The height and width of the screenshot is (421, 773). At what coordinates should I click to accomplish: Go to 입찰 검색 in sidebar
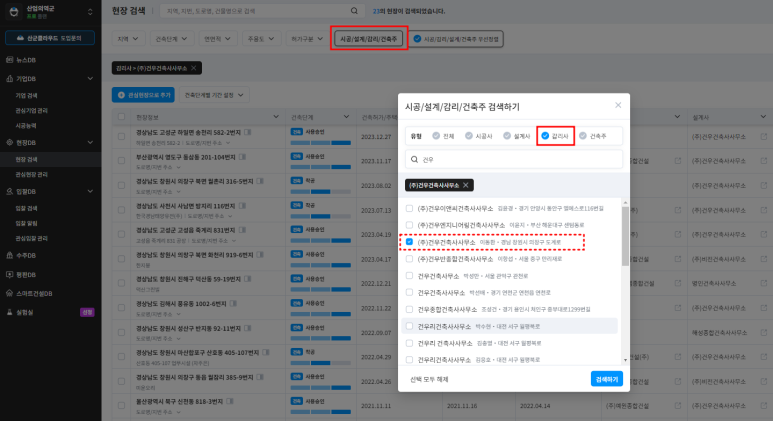pos(26,208)
